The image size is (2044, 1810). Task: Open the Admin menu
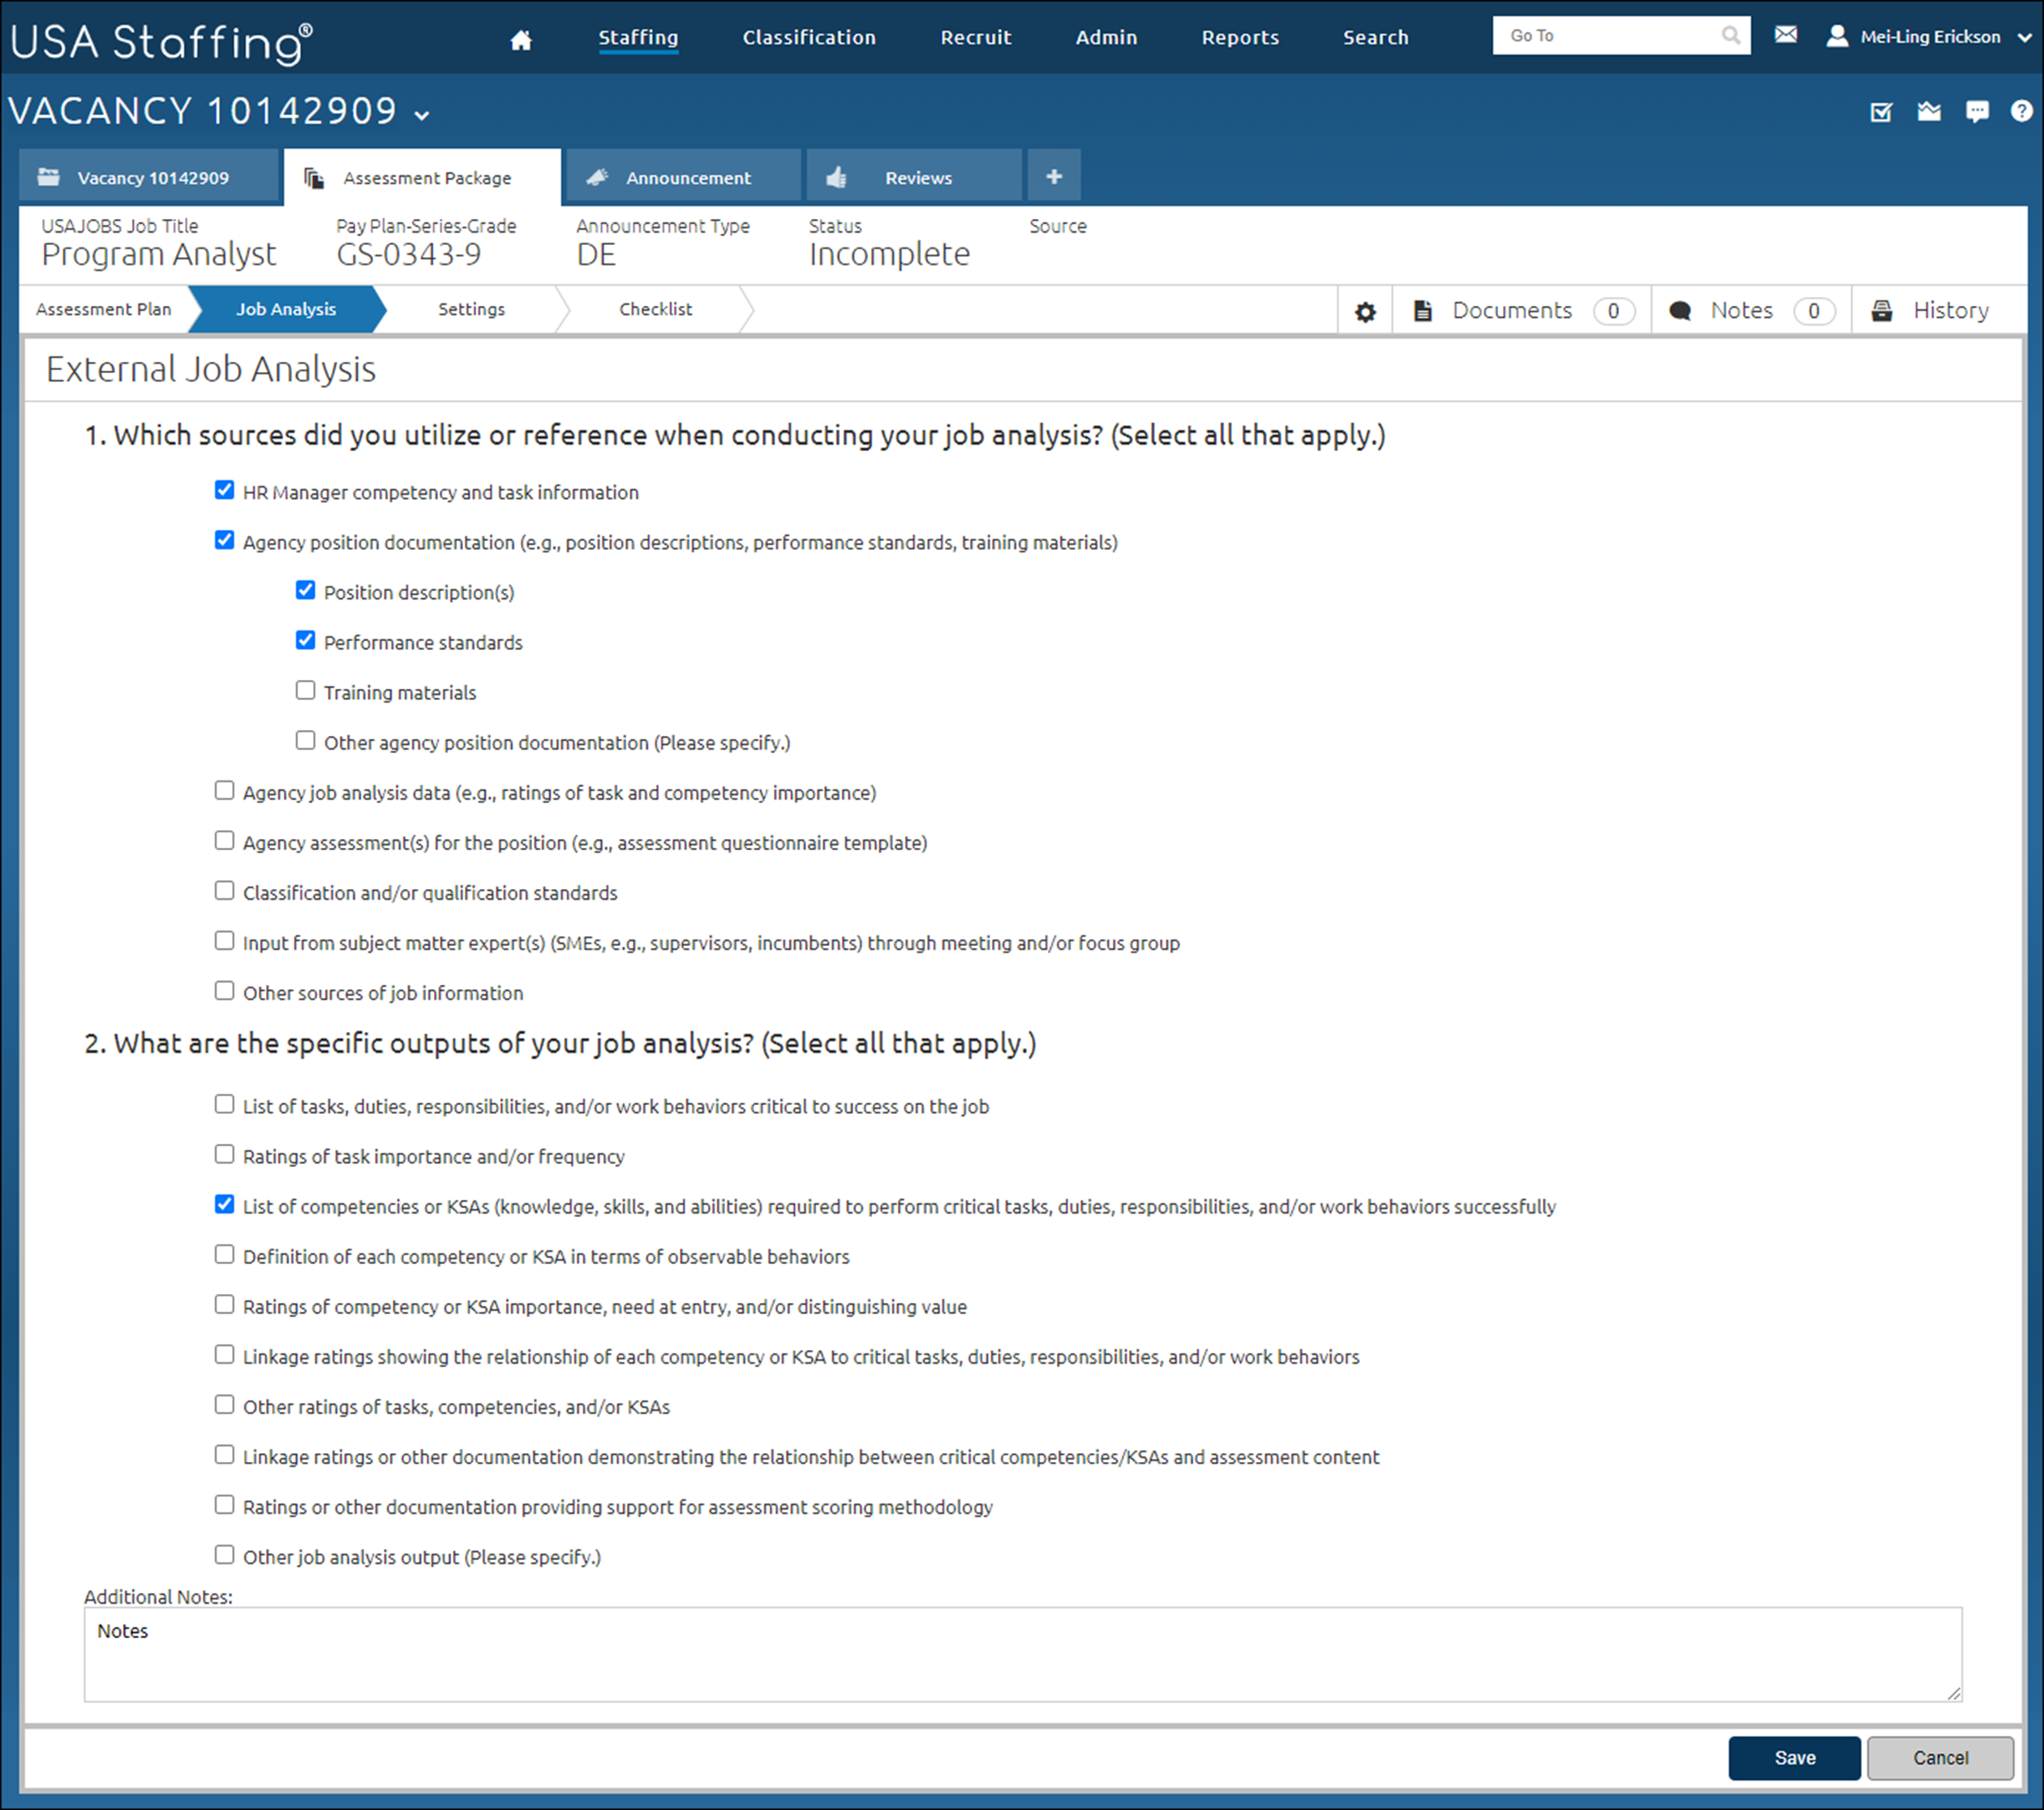1106,38
